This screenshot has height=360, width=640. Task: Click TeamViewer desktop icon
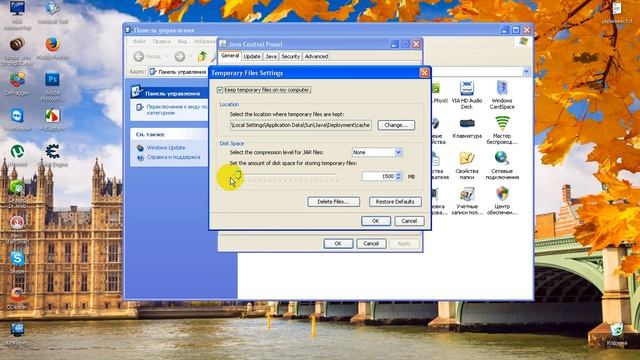click(x=17, y=120)
